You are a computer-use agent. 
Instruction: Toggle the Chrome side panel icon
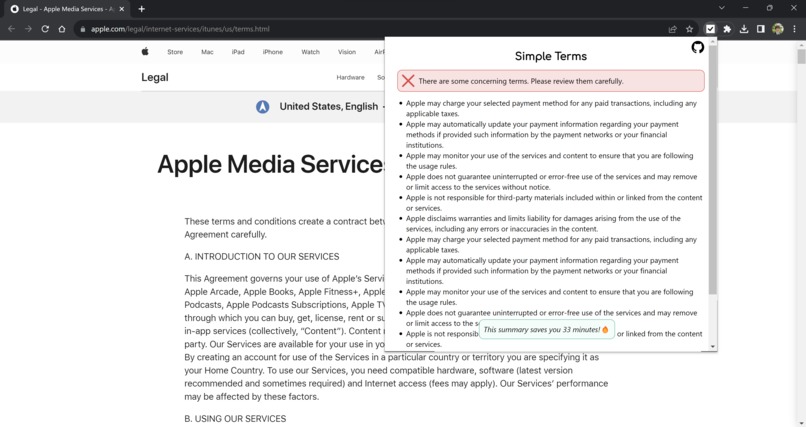(x=761, y=29)
